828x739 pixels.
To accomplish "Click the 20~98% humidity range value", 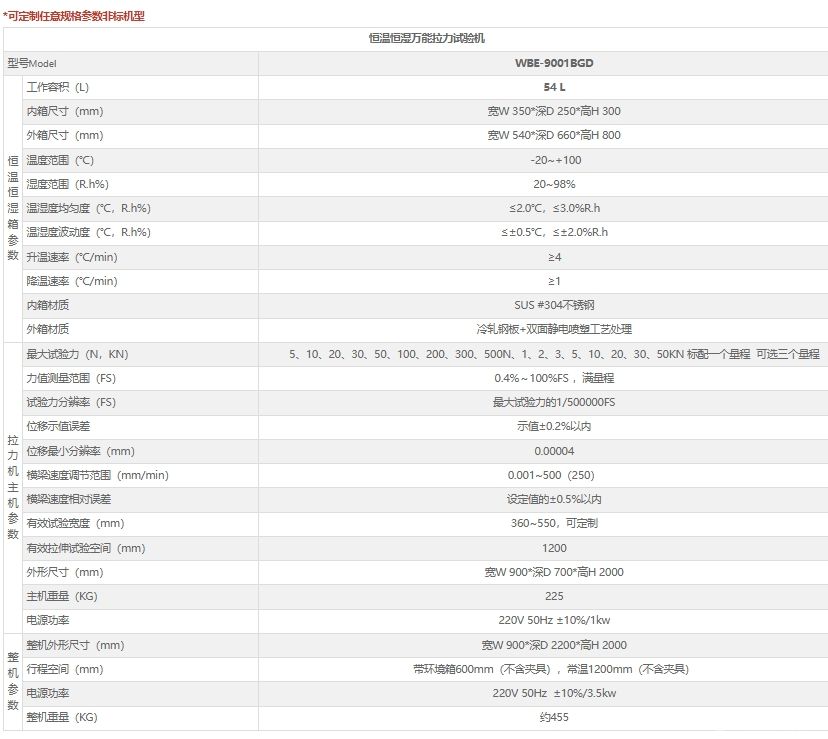I will (x=554, y=184).
